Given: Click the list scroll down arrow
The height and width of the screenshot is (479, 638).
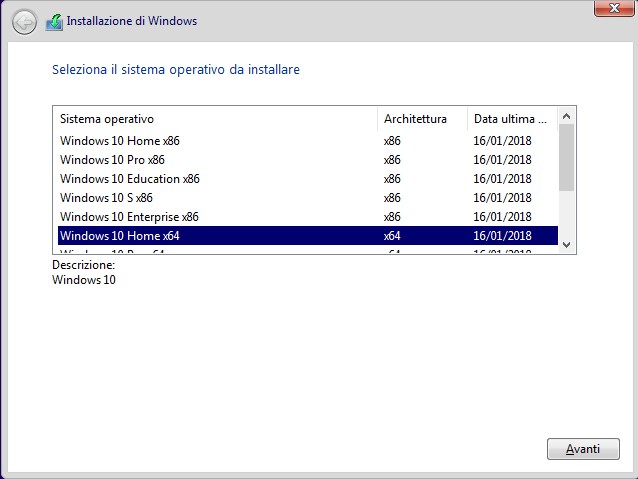Looking at the screenshot, I should [x=566, y=245].
